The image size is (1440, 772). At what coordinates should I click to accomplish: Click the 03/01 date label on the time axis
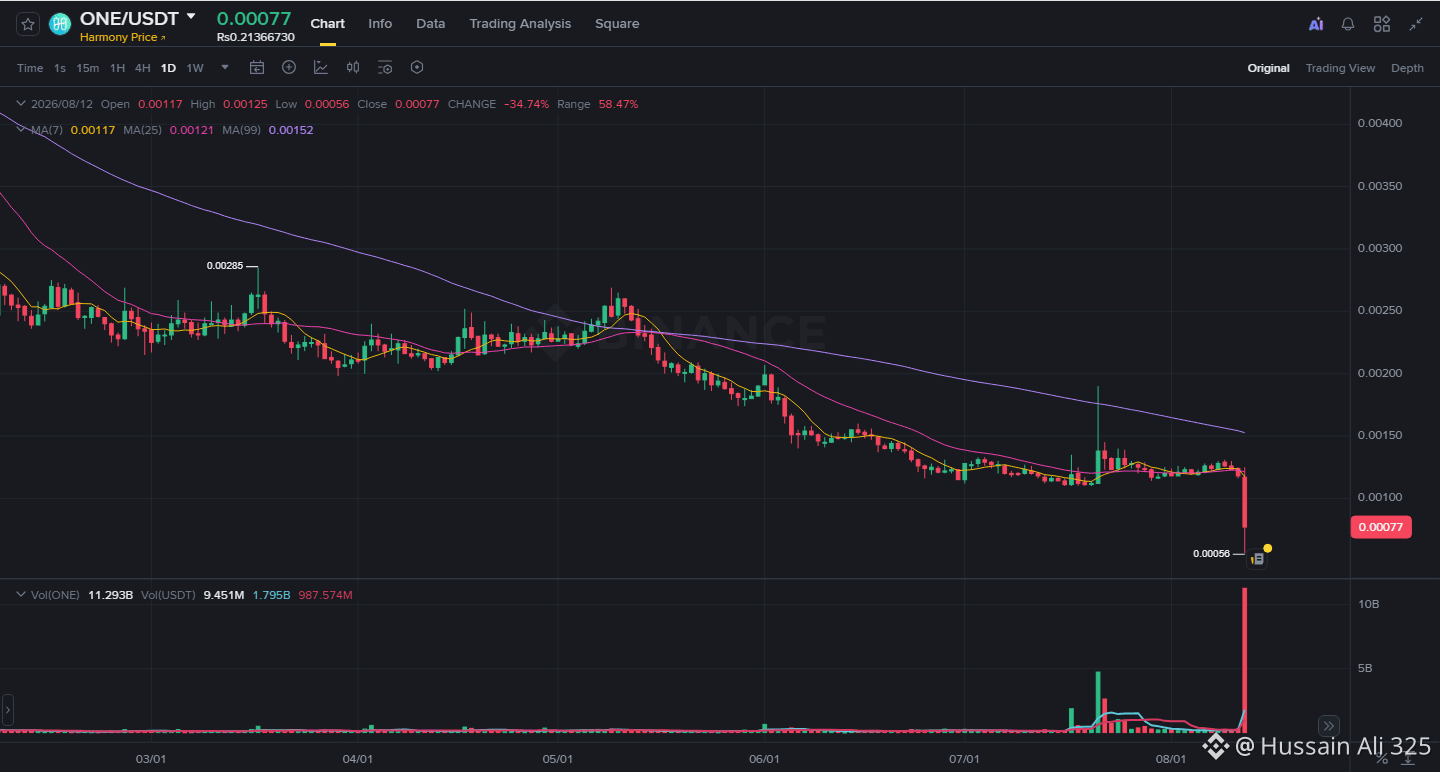[x=150, y=760]
